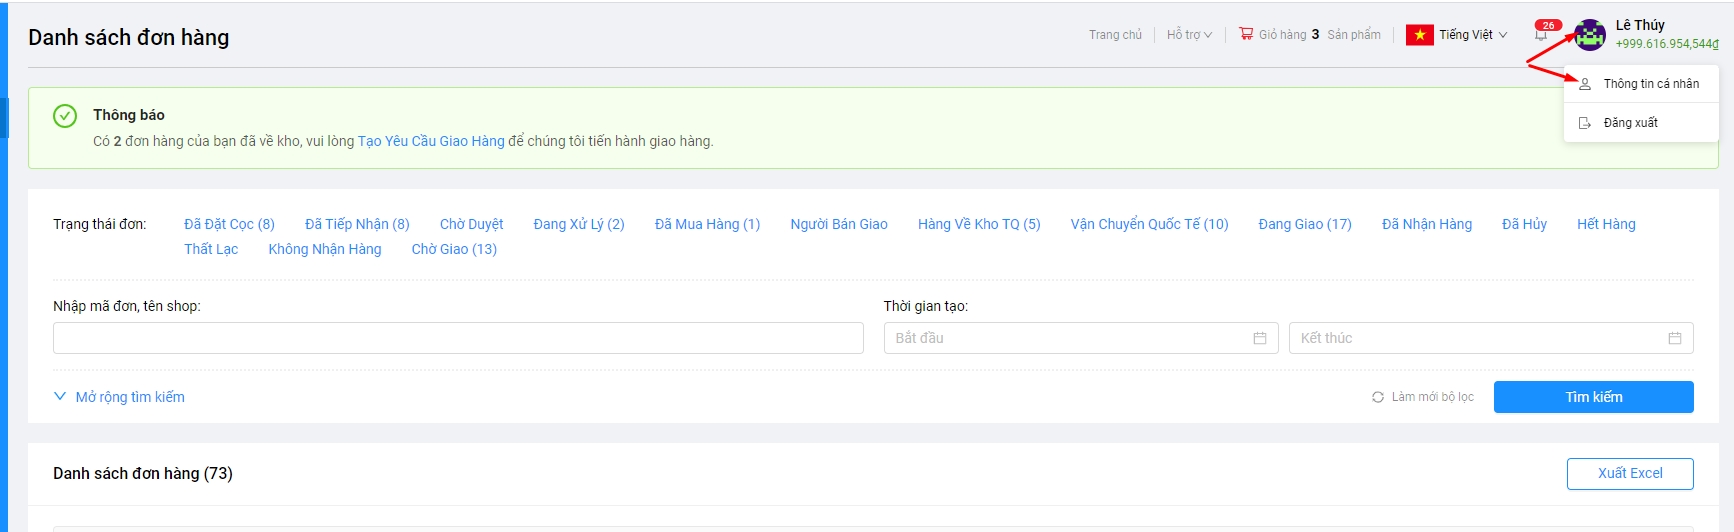Select Thông tin cá nhân menu item
The height and width of the screenshot is (532, 1734).
coord(1650,84)
